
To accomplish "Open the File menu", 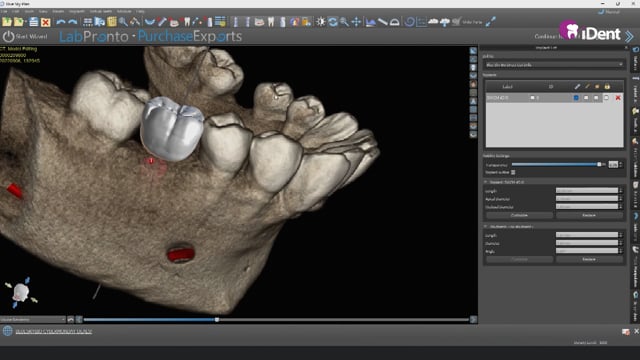I will [x=4, y=11].
